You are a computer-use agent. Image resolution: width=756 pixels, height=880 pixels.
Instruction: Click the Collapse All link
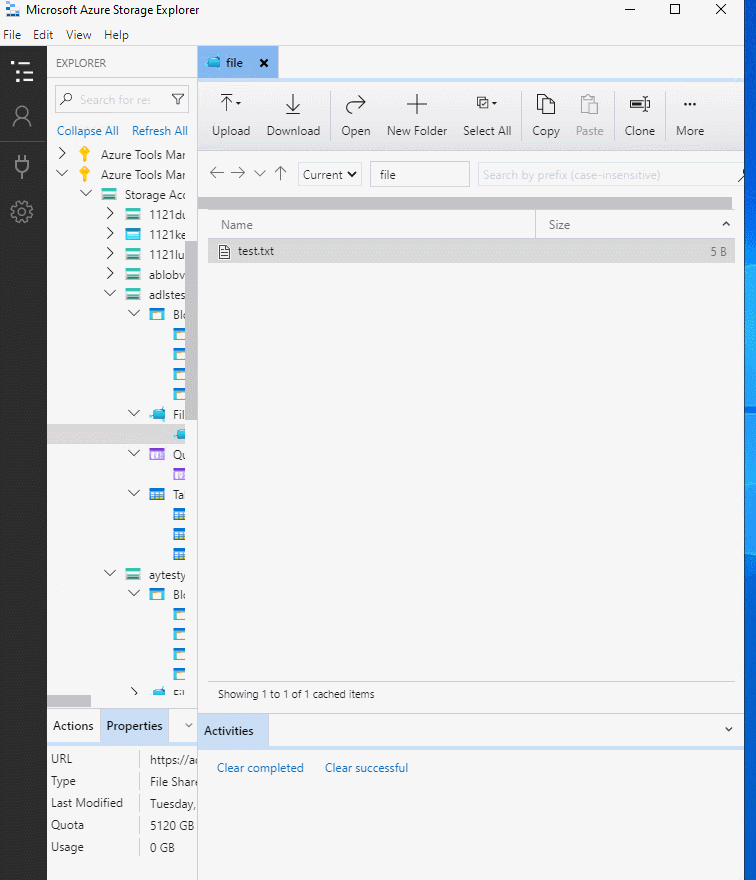pyautogui.click(x=88, y=131)
